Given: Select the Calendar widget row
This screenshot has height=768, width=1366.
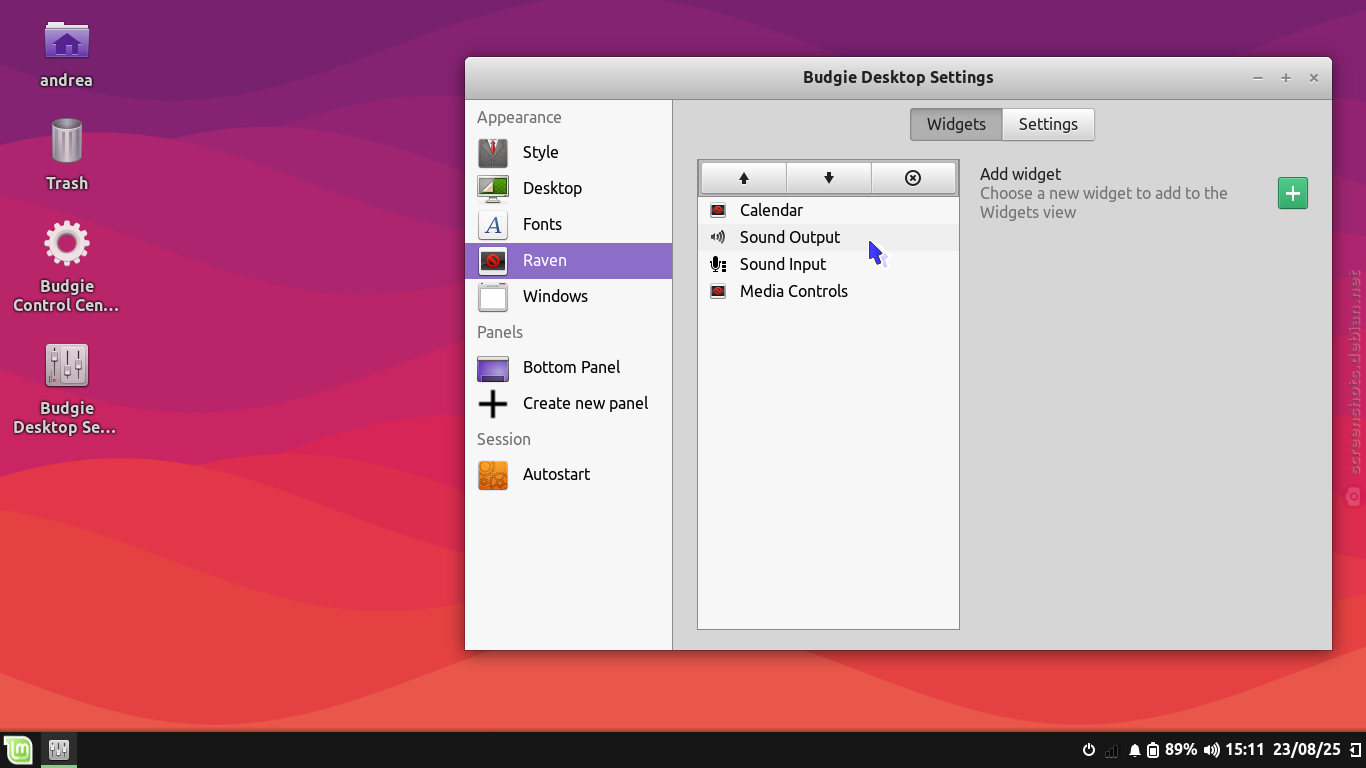Looking at the screenshot, I should (828, 210).
